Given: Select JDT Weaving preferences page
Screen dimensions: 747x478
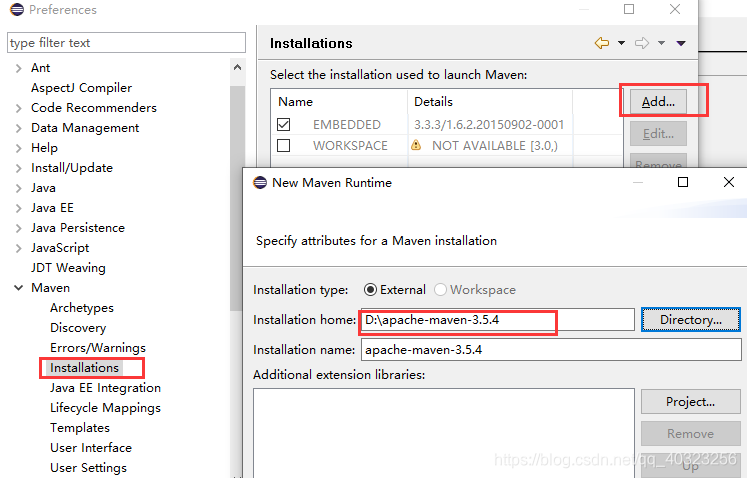Looking at the screenshot, I should (68, 268).
